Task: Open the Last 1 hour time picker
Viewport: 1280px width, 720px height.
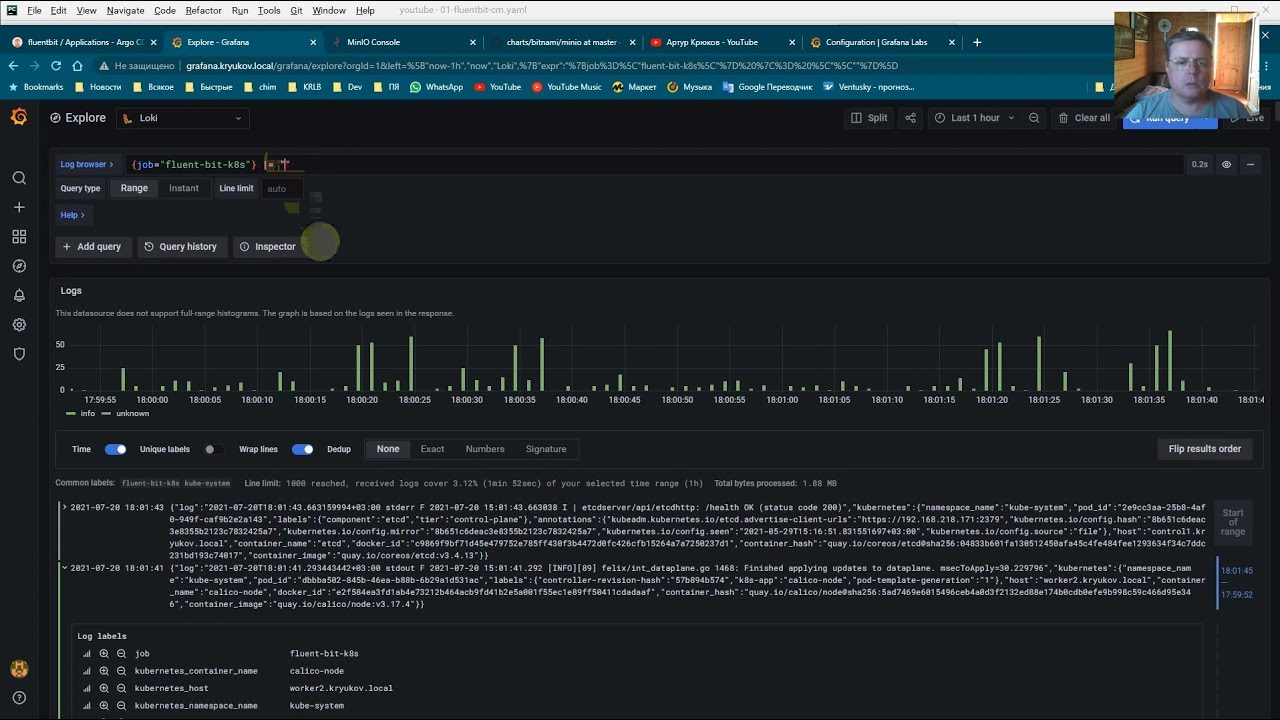Action: click(974, 118)
